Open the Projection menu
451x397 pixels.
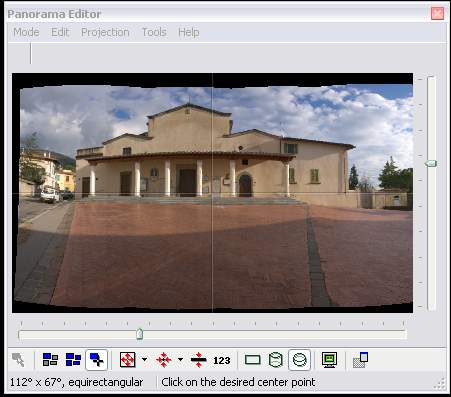105,32
